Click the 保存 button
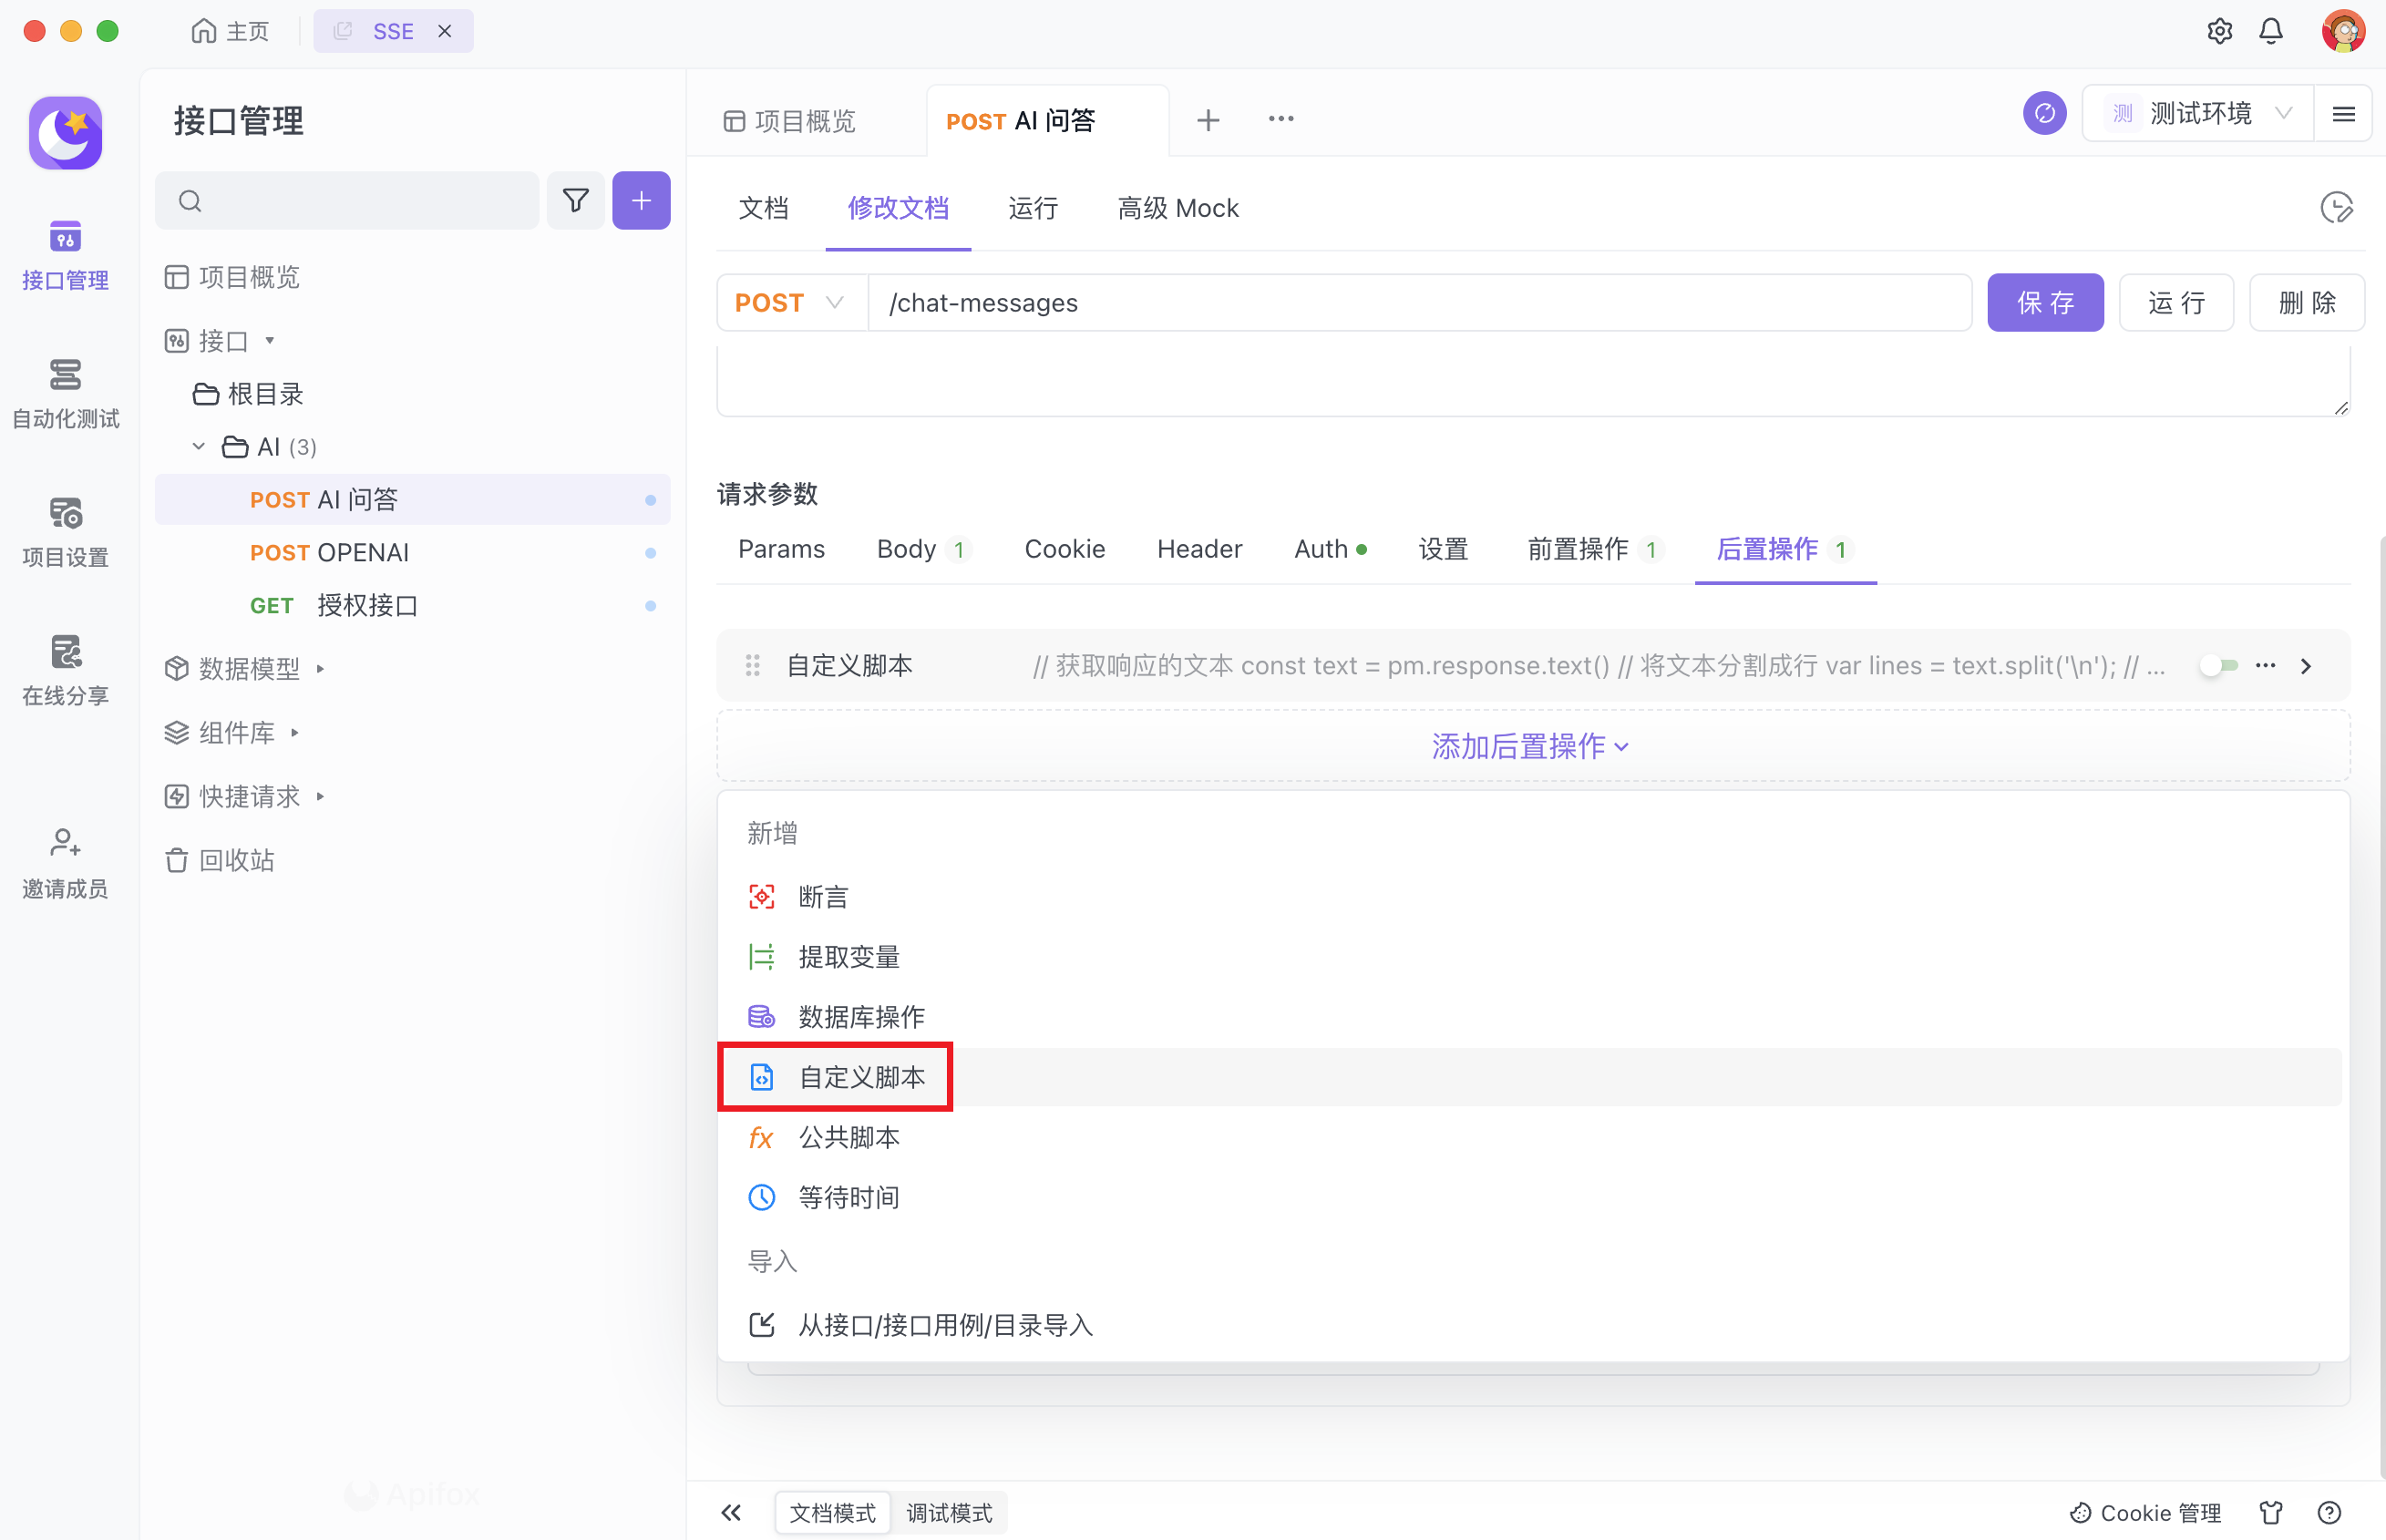2386x1540 pixels. coord(2044,303)
